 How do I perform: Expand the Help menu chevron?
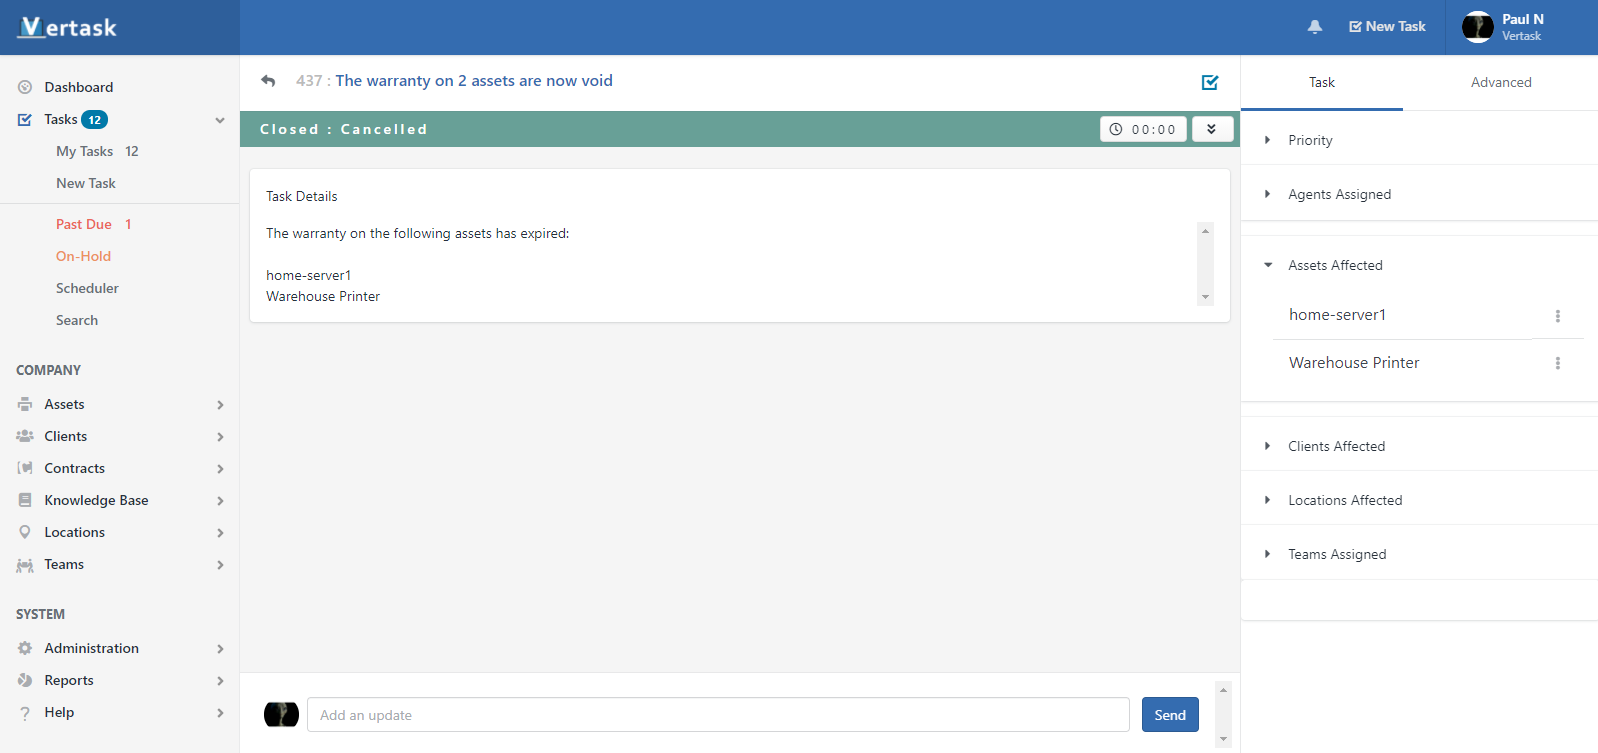coord(220,713)
